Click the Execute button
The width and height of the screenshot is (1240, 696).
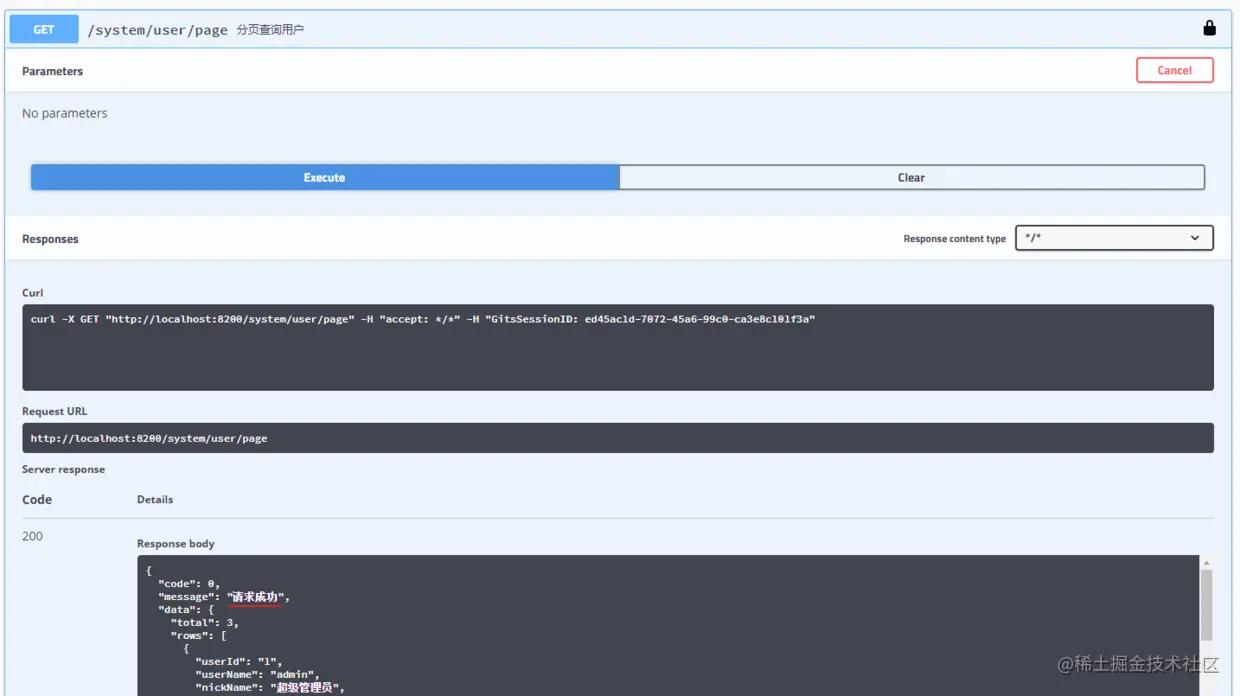[325, 177]
